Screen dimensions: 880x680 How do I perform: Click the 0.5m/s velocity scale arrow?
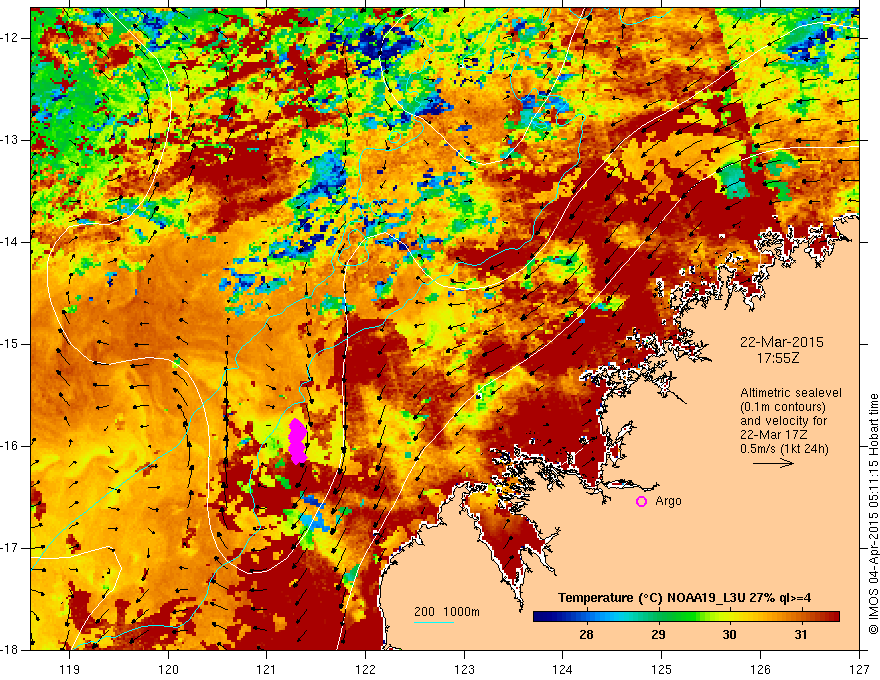coord(773,463)
